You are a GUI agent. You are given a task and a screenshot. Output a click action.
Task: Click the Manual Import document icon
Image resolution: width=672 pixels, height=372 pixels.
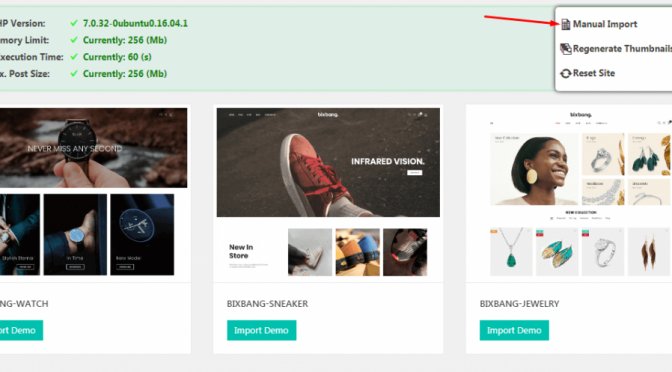pyautogui.click(x=565, y=24)
